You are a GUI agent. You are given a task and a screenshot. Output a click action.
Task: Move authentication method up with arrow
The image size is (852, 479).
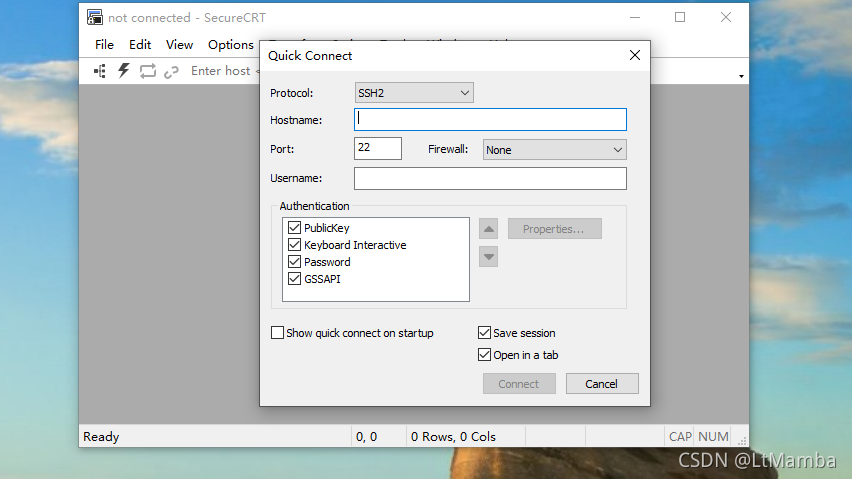488,229
